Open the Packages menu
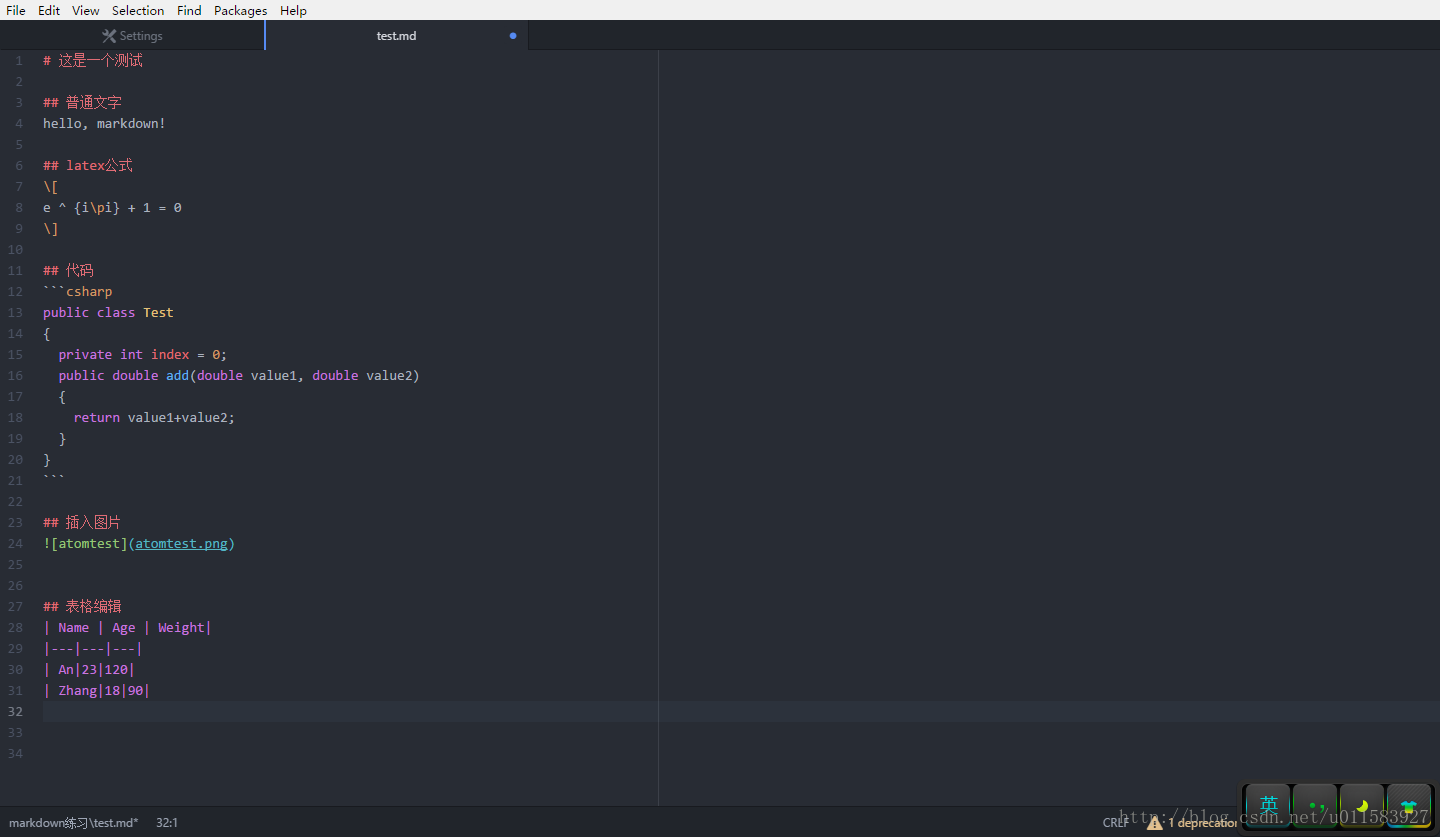 point(240,10)
